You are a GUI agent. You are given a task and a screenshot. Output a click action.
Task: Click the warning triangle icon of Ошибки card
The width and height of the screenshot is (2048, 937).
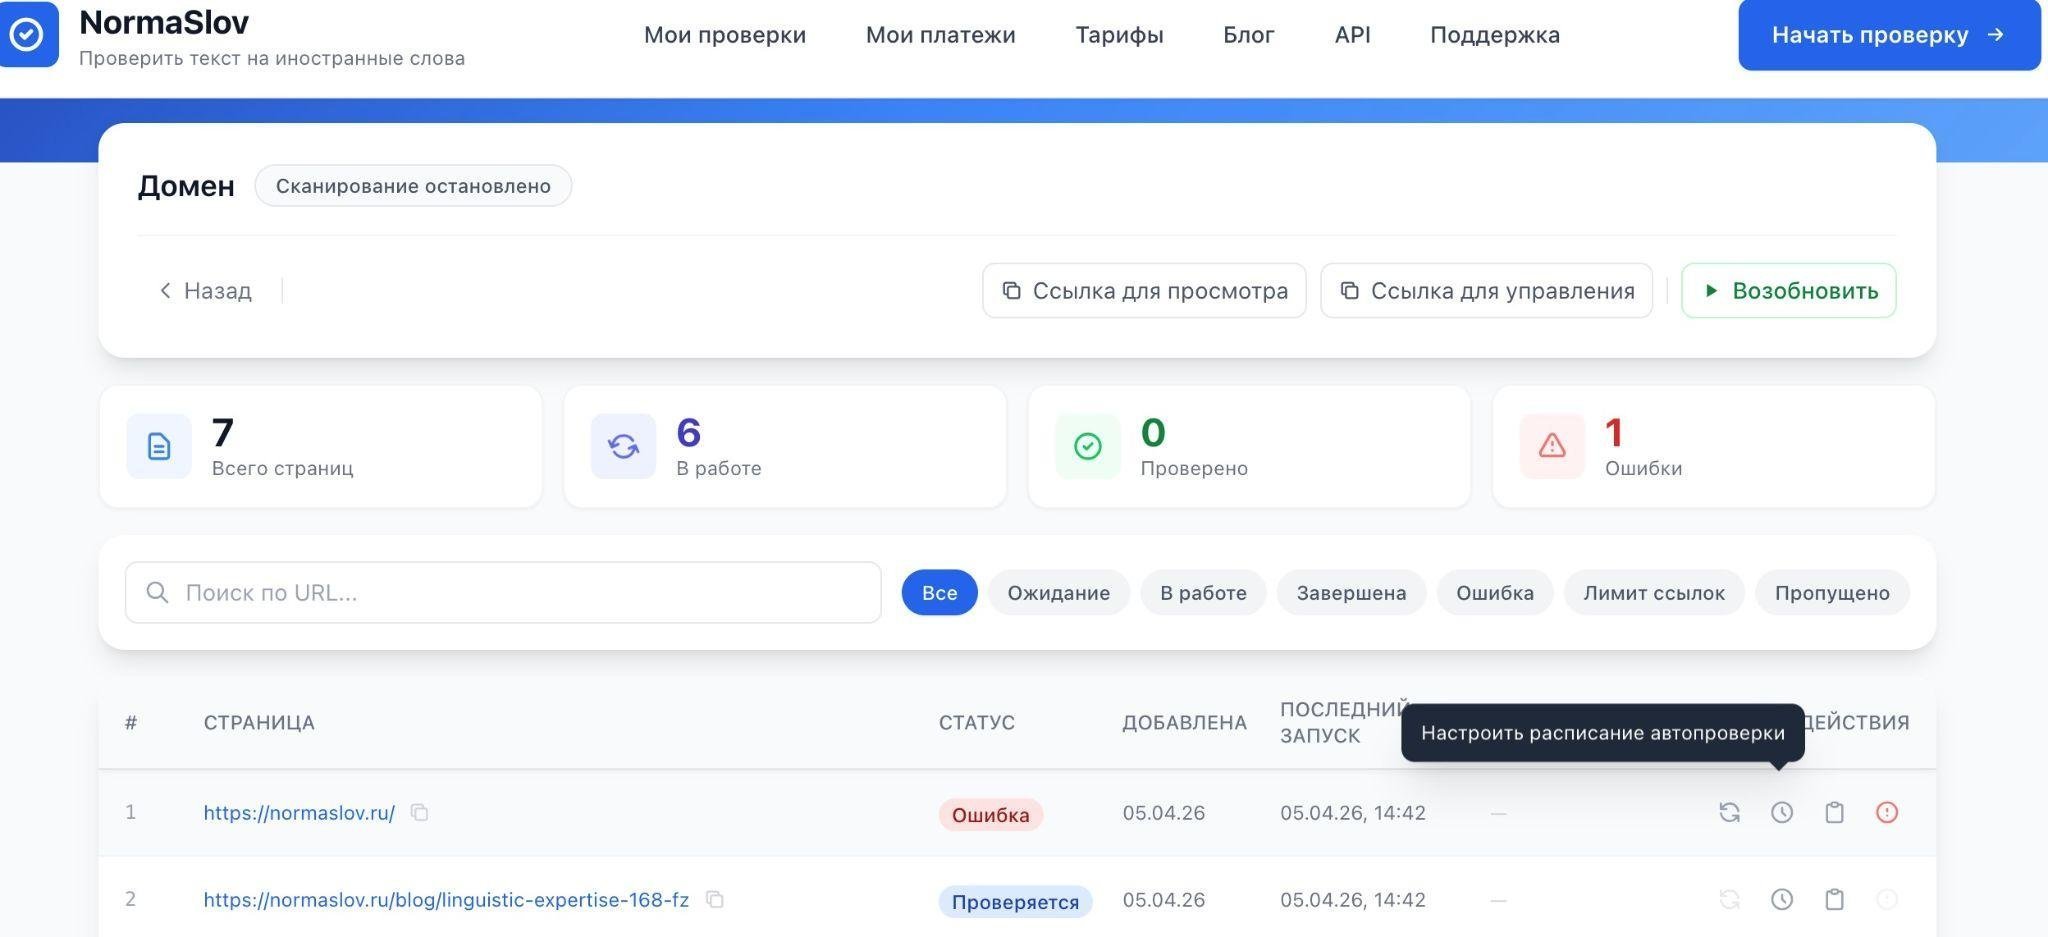[1552, 446]
